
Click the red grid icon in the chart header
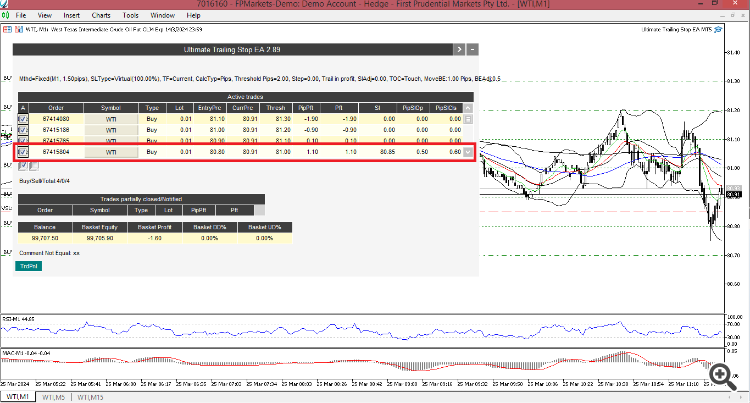point(7,30)
